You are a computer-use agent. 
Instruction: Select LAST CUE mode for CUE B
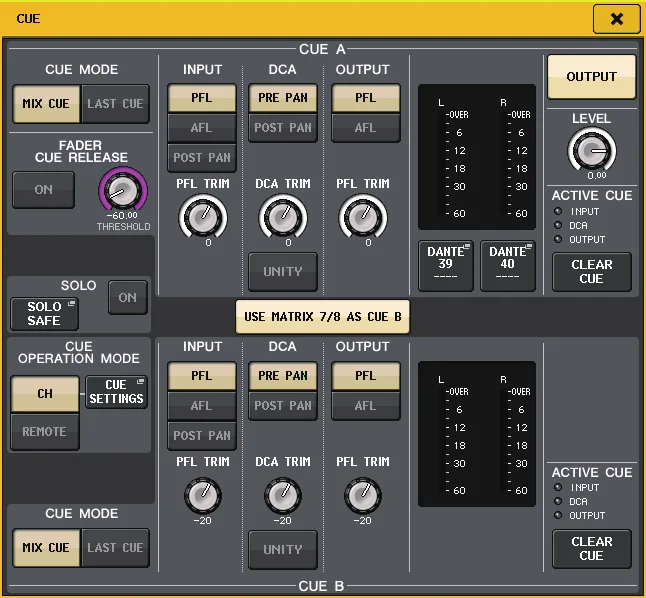click(115, 548)
